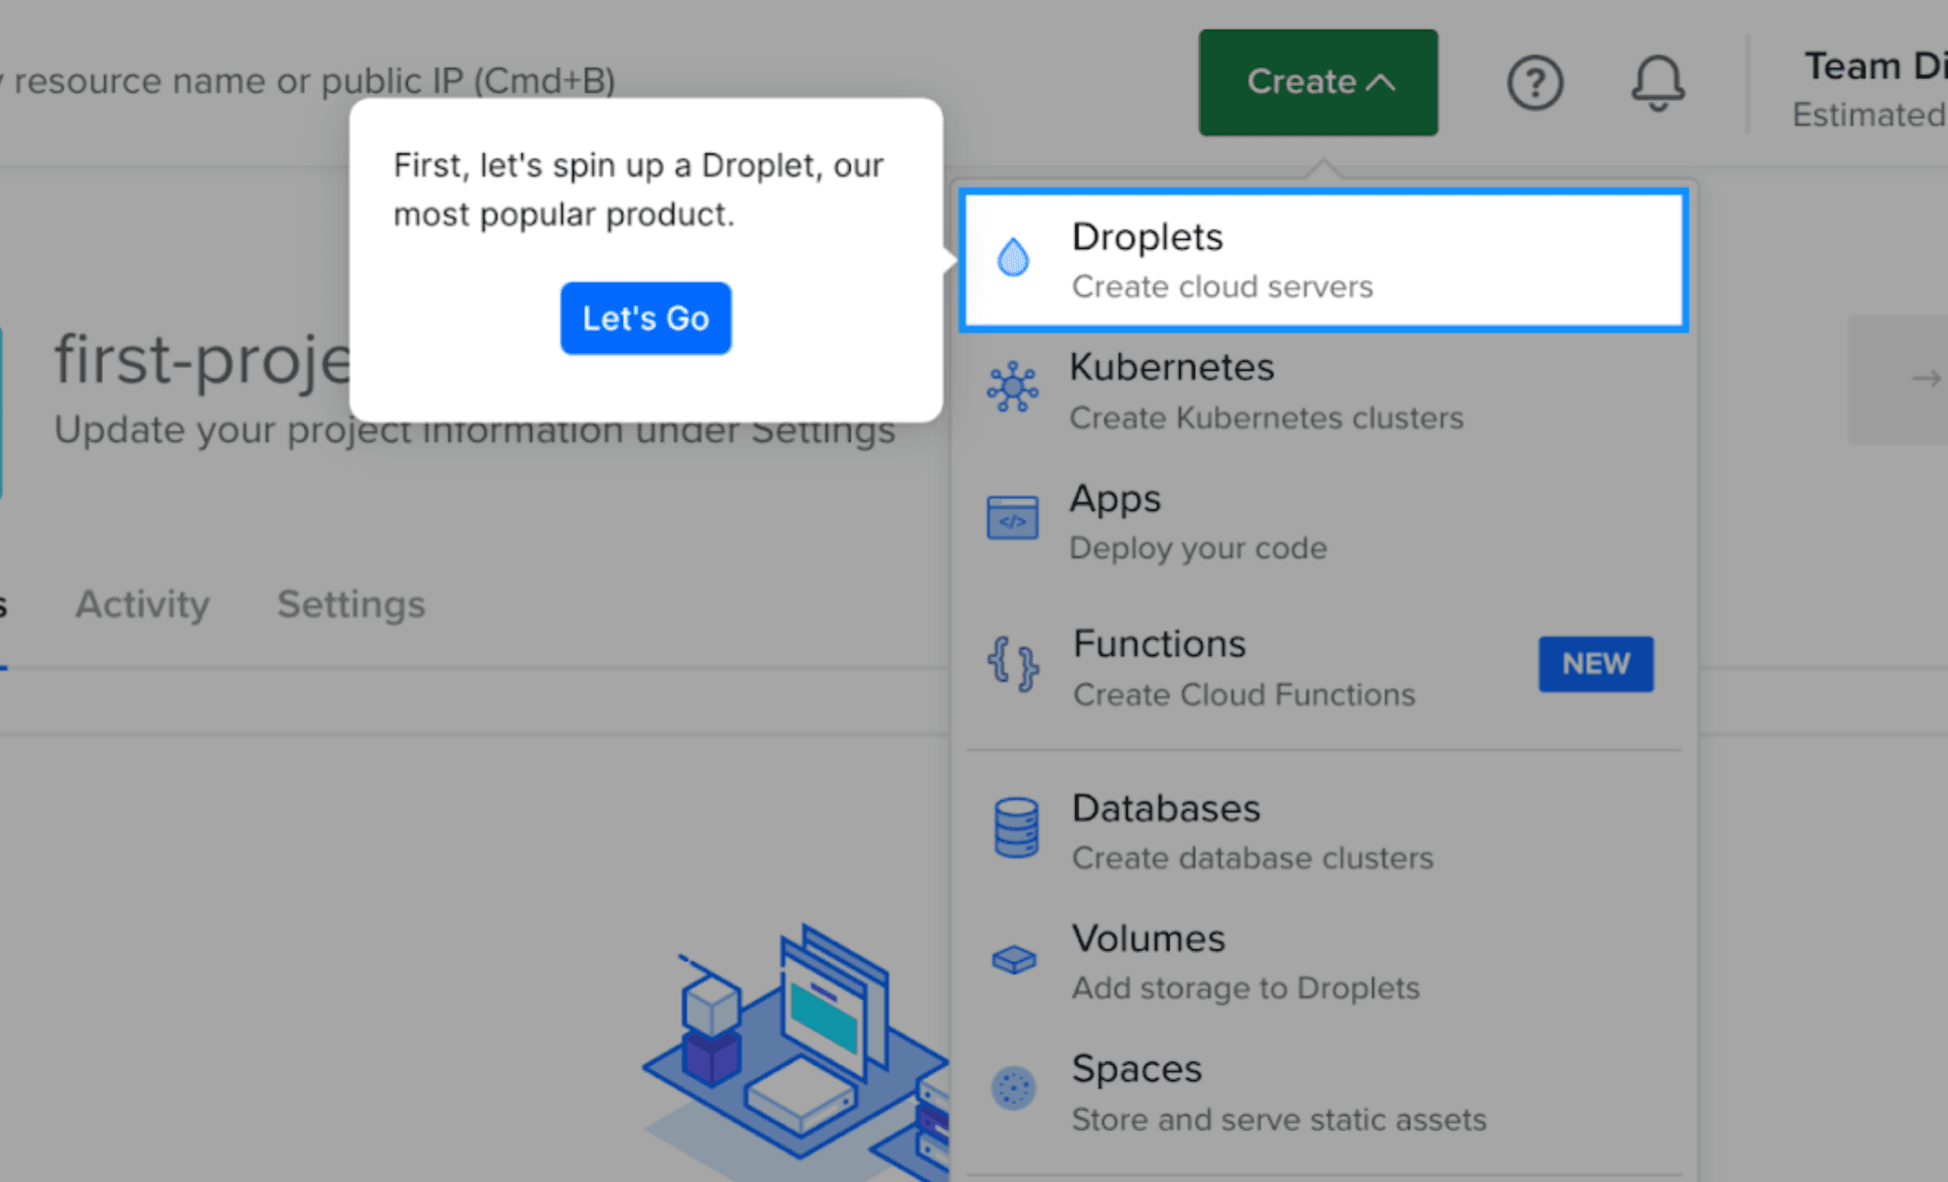Click the Databases cylinder icon
Screen dimensions: 1948x1182
(x=1016, y=828)
